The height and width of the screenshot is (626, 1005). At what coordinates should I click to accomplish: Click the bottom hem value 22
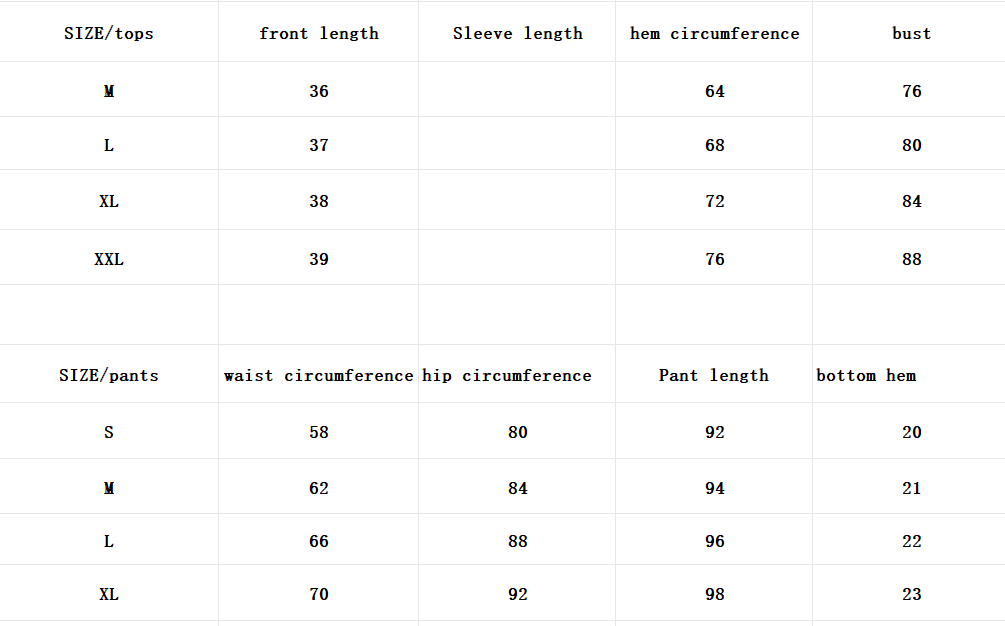coord(911,541)
